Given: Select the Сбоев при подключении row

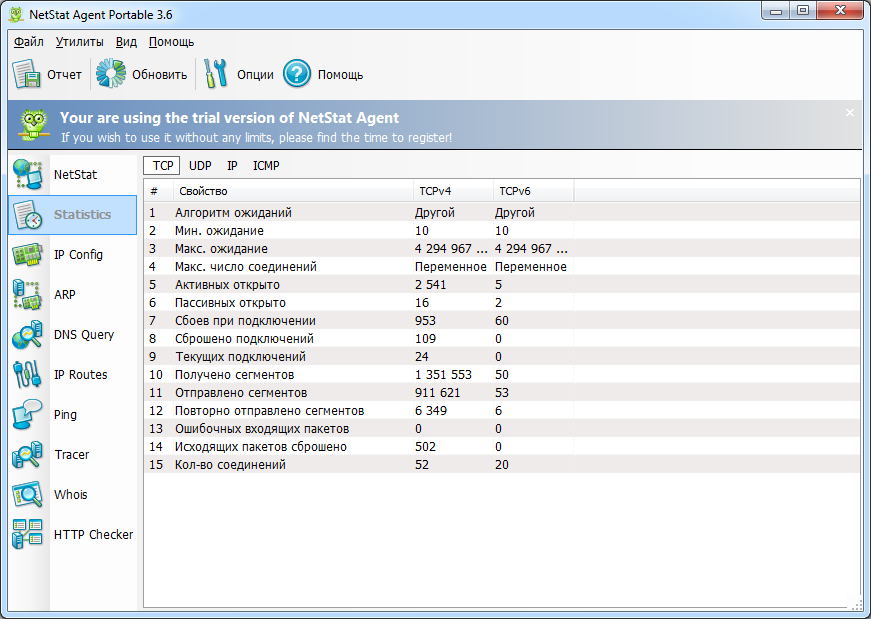Looking at the screenshot, I should tap(502, 321).
